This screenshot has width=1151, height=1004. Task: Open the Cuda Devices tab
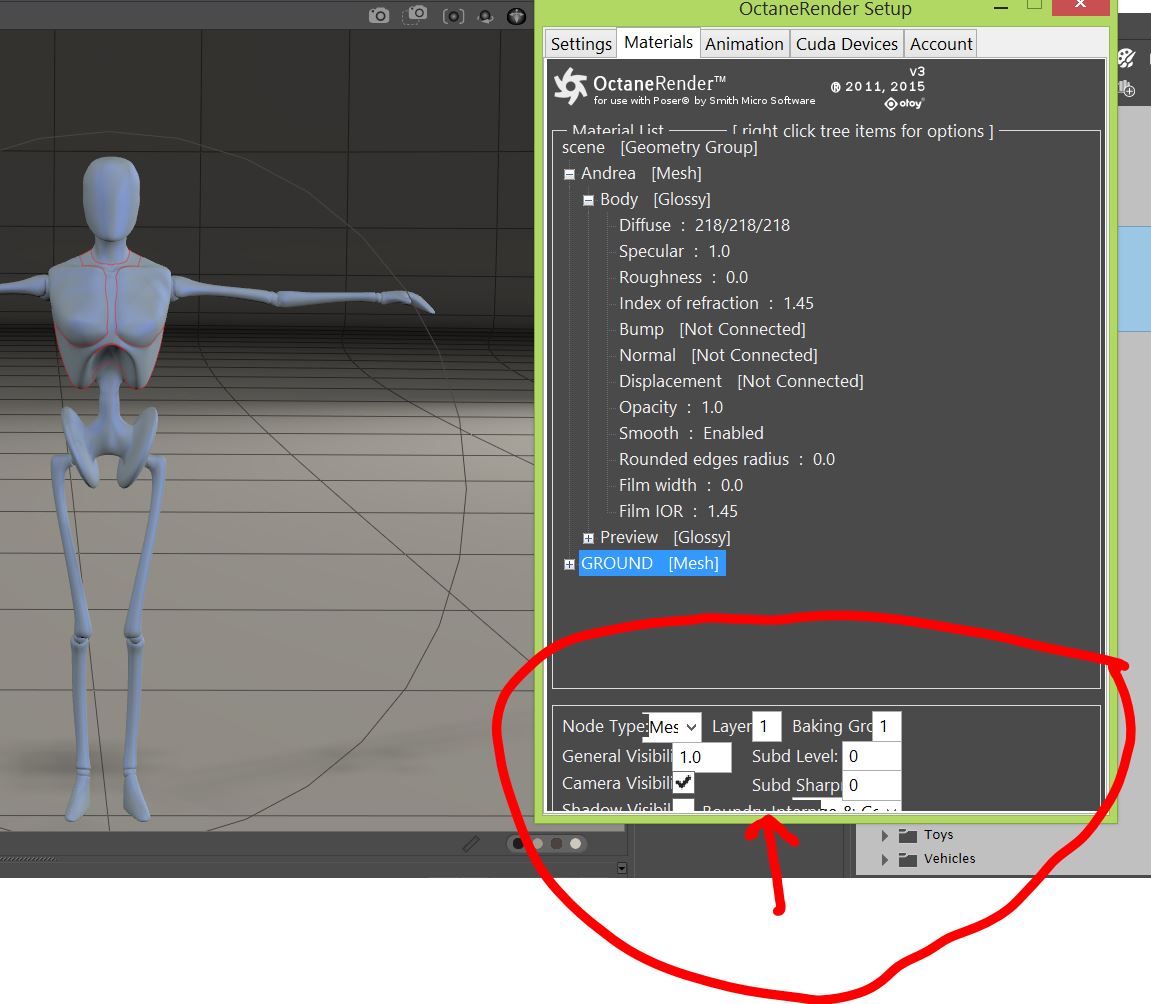846,44
